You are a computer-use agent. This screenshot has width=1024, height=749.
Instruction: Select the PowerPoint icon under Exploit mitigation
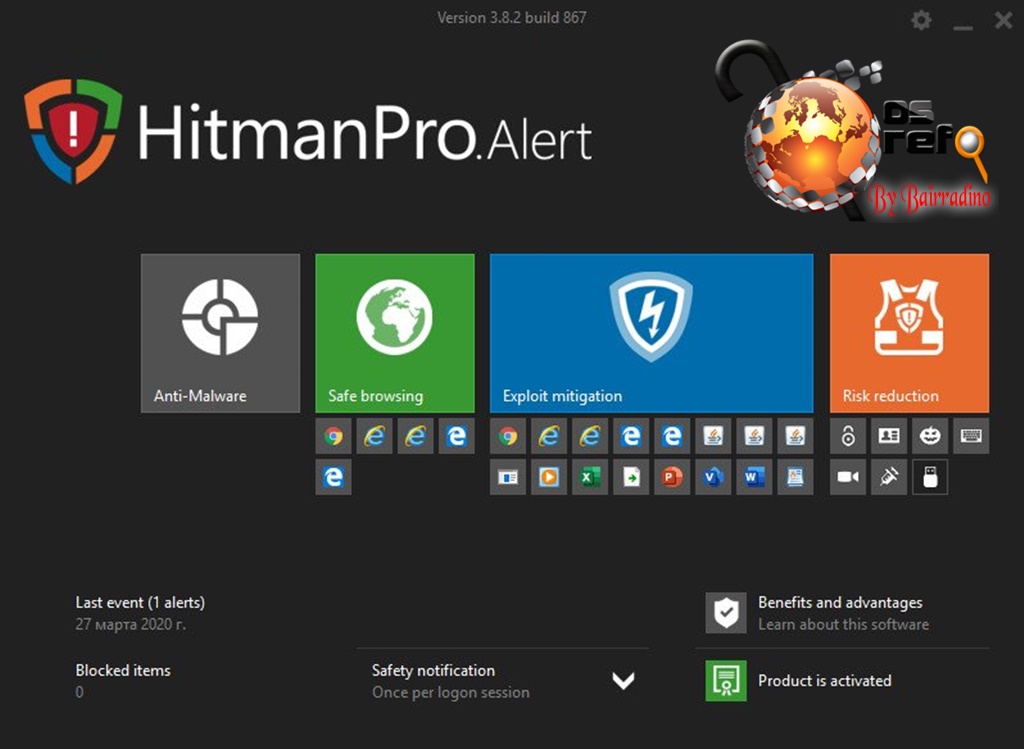click(672, 477)
